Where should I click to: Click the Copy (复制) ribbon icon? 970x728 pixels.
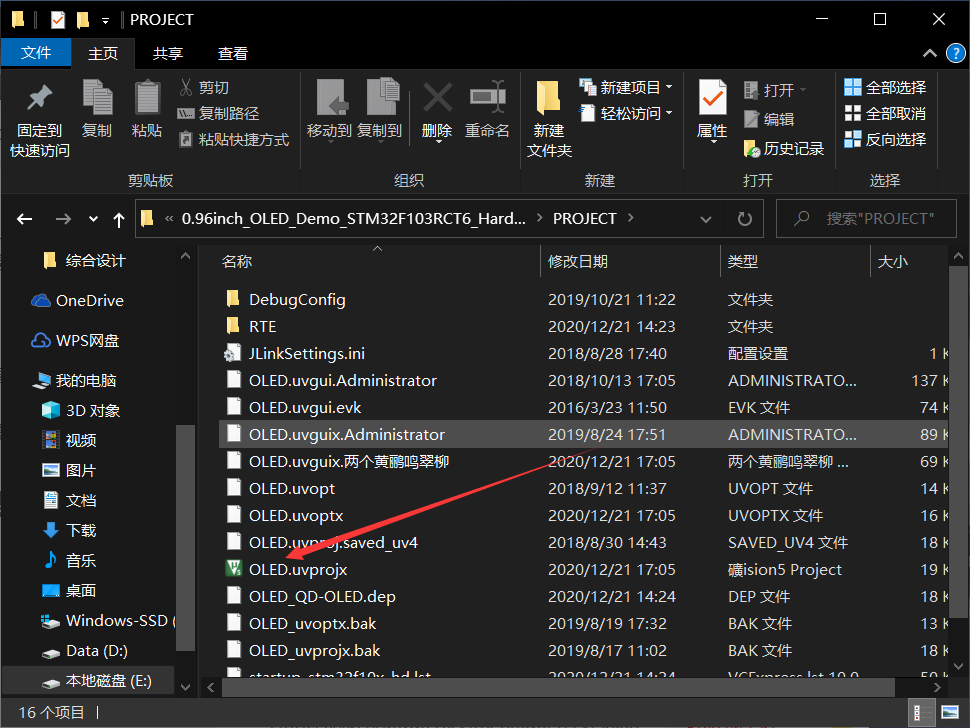[x=97, y=98]
